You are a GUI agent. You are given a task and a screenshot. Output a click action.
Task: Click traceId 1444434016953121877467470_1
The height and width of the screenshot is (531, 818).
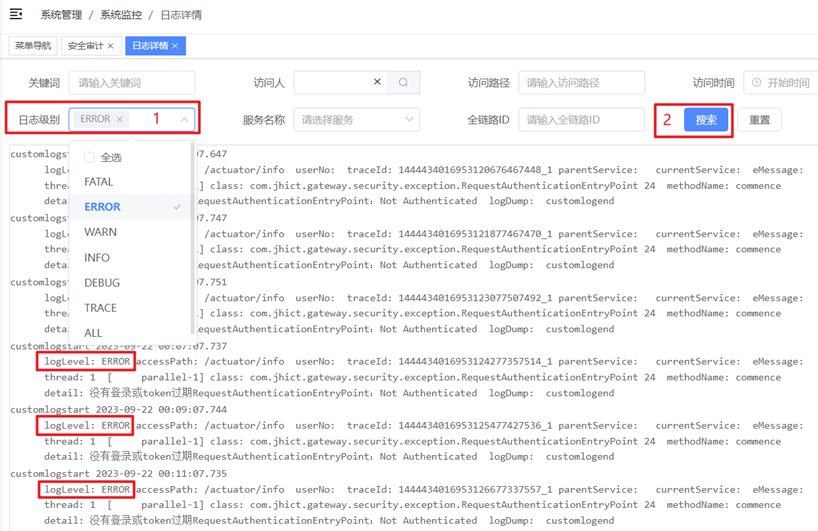coord(450,234)
